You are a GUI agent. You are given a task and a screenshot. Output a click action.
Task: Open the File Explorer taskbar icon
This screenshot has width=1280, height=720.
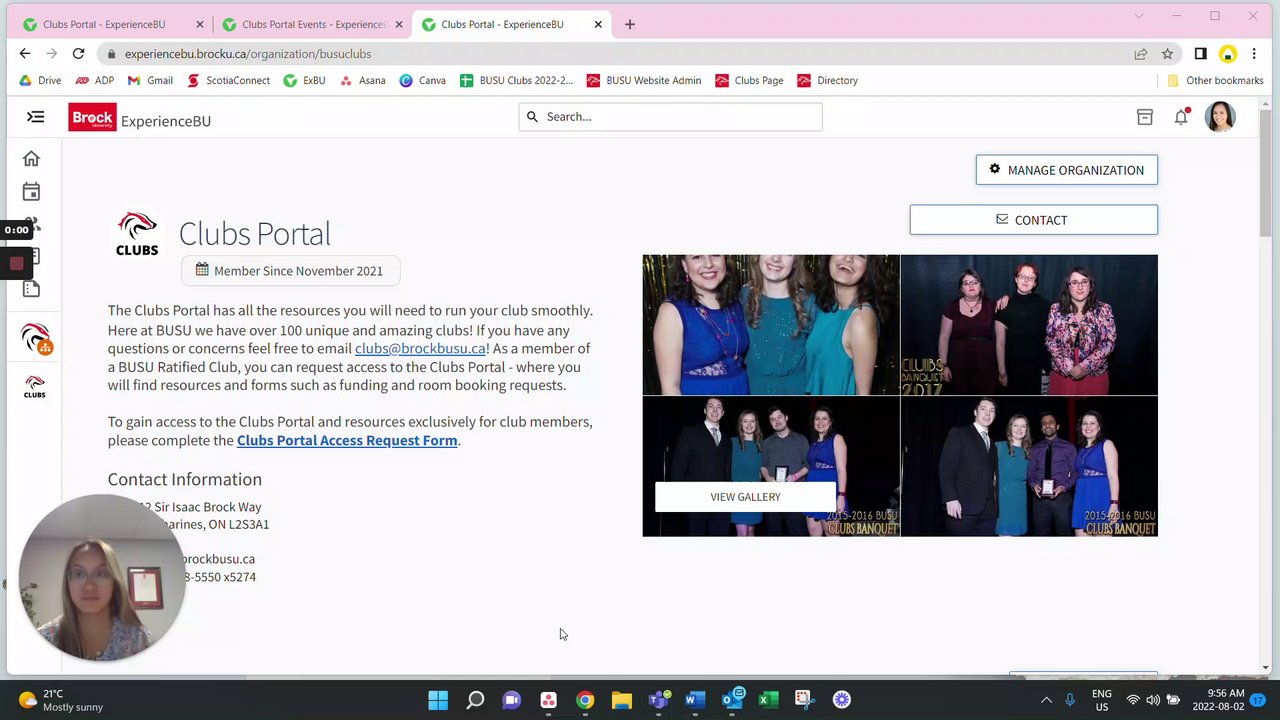coord(622,700)
